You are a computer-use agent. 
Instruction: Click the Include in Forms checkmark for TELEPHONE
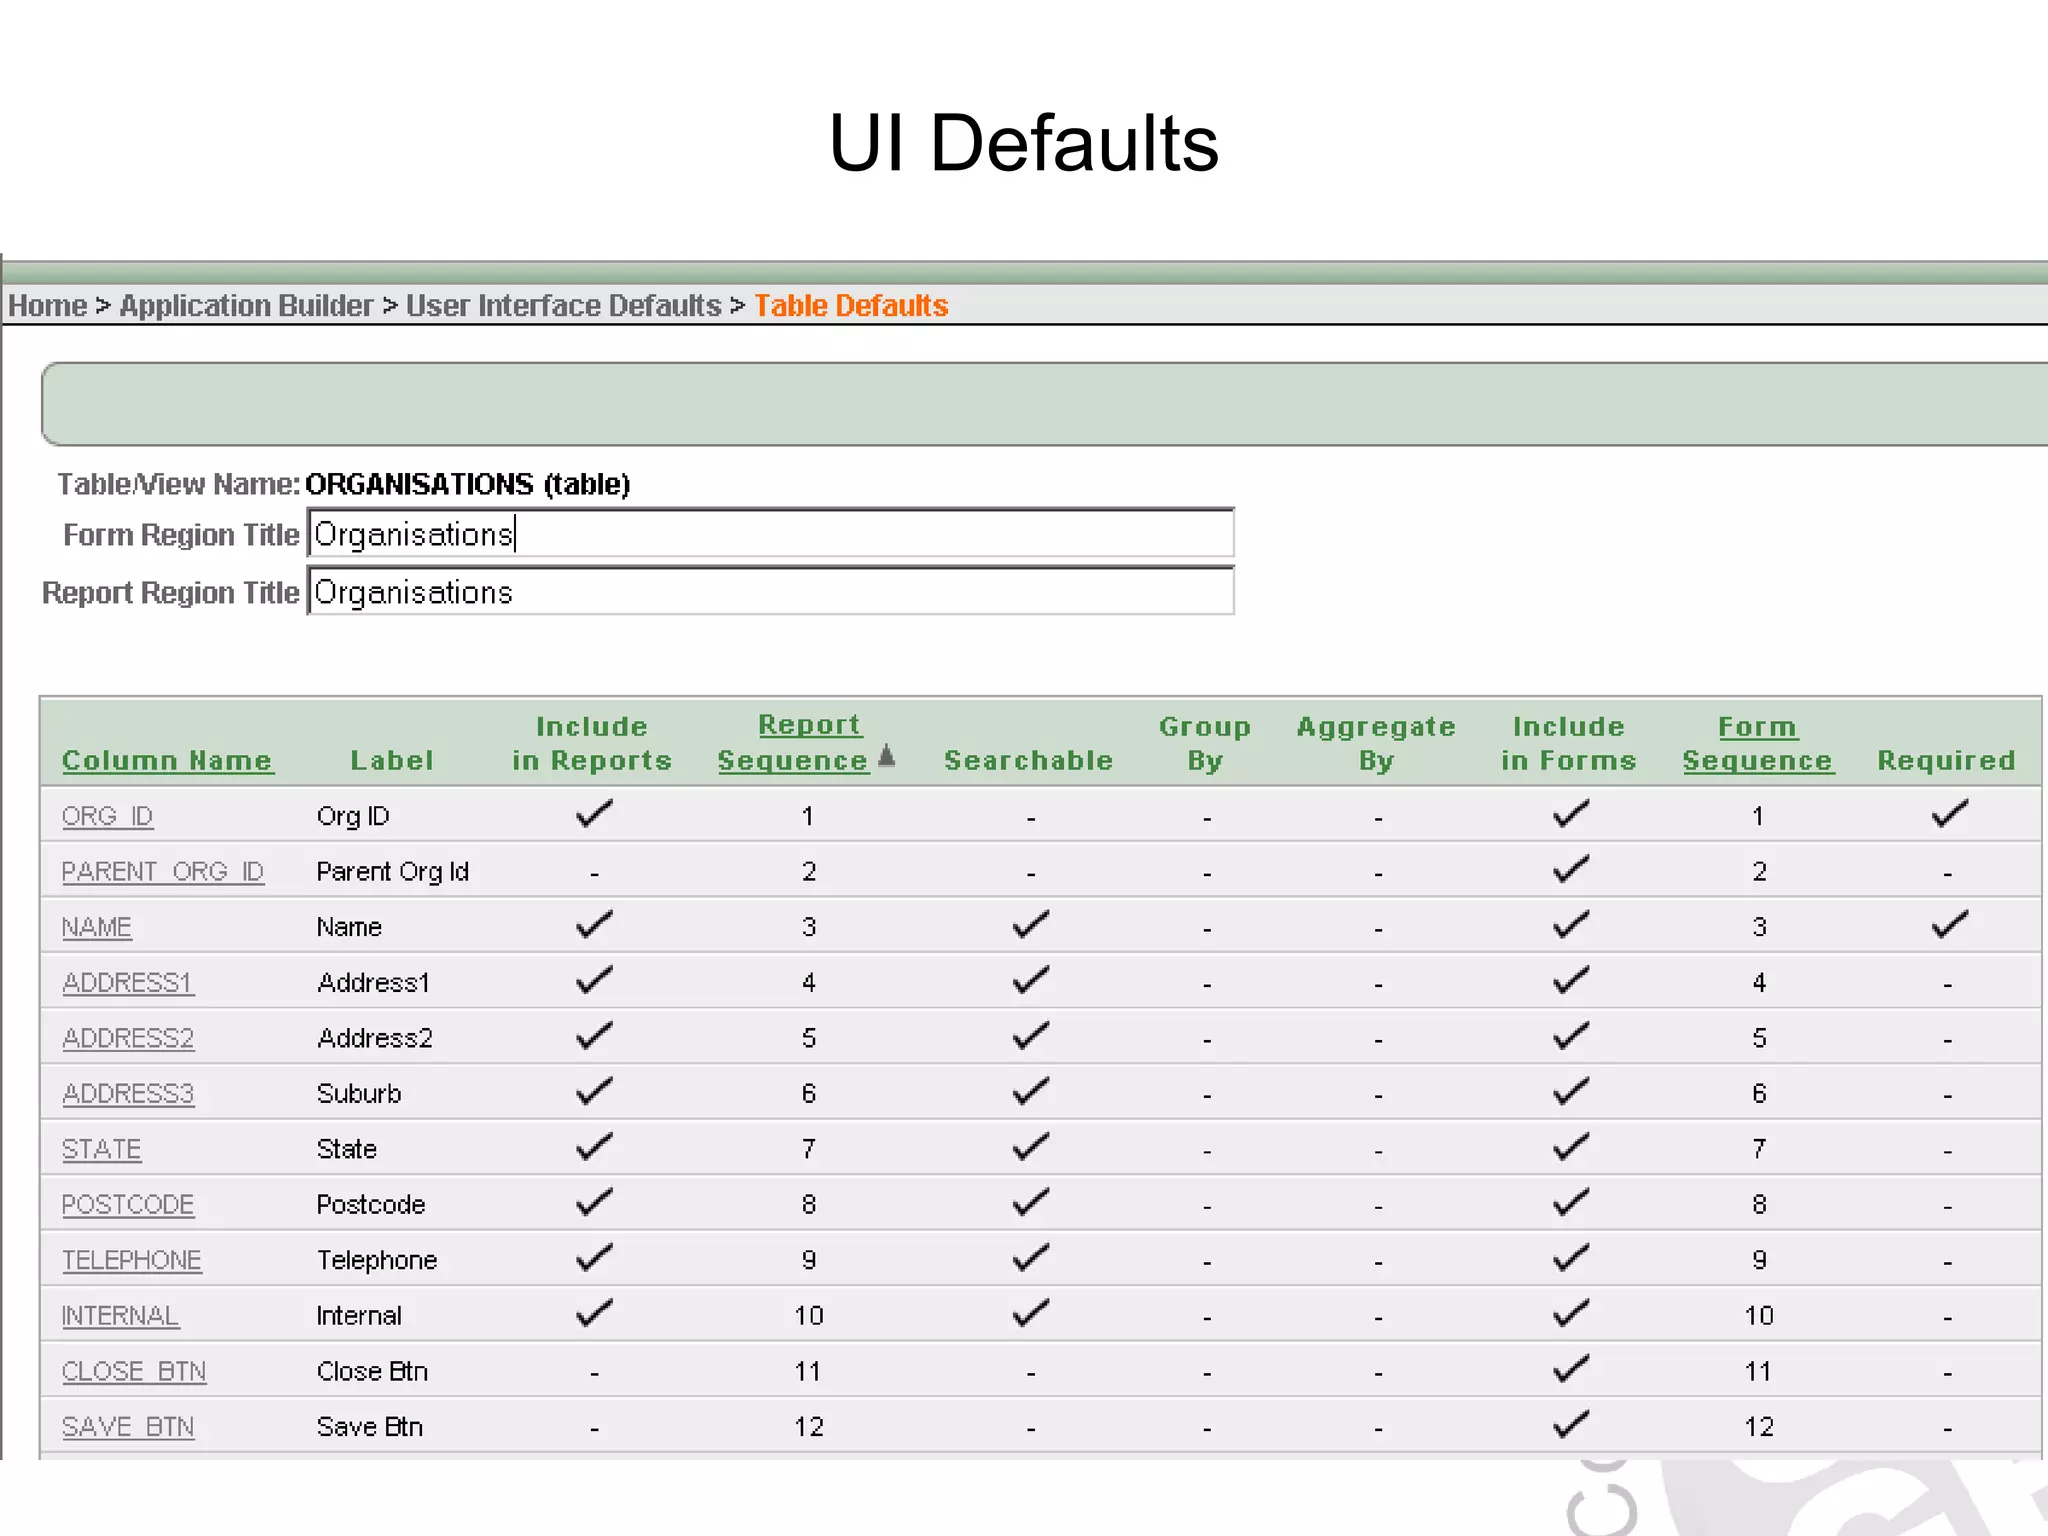coord(1570,1258)
